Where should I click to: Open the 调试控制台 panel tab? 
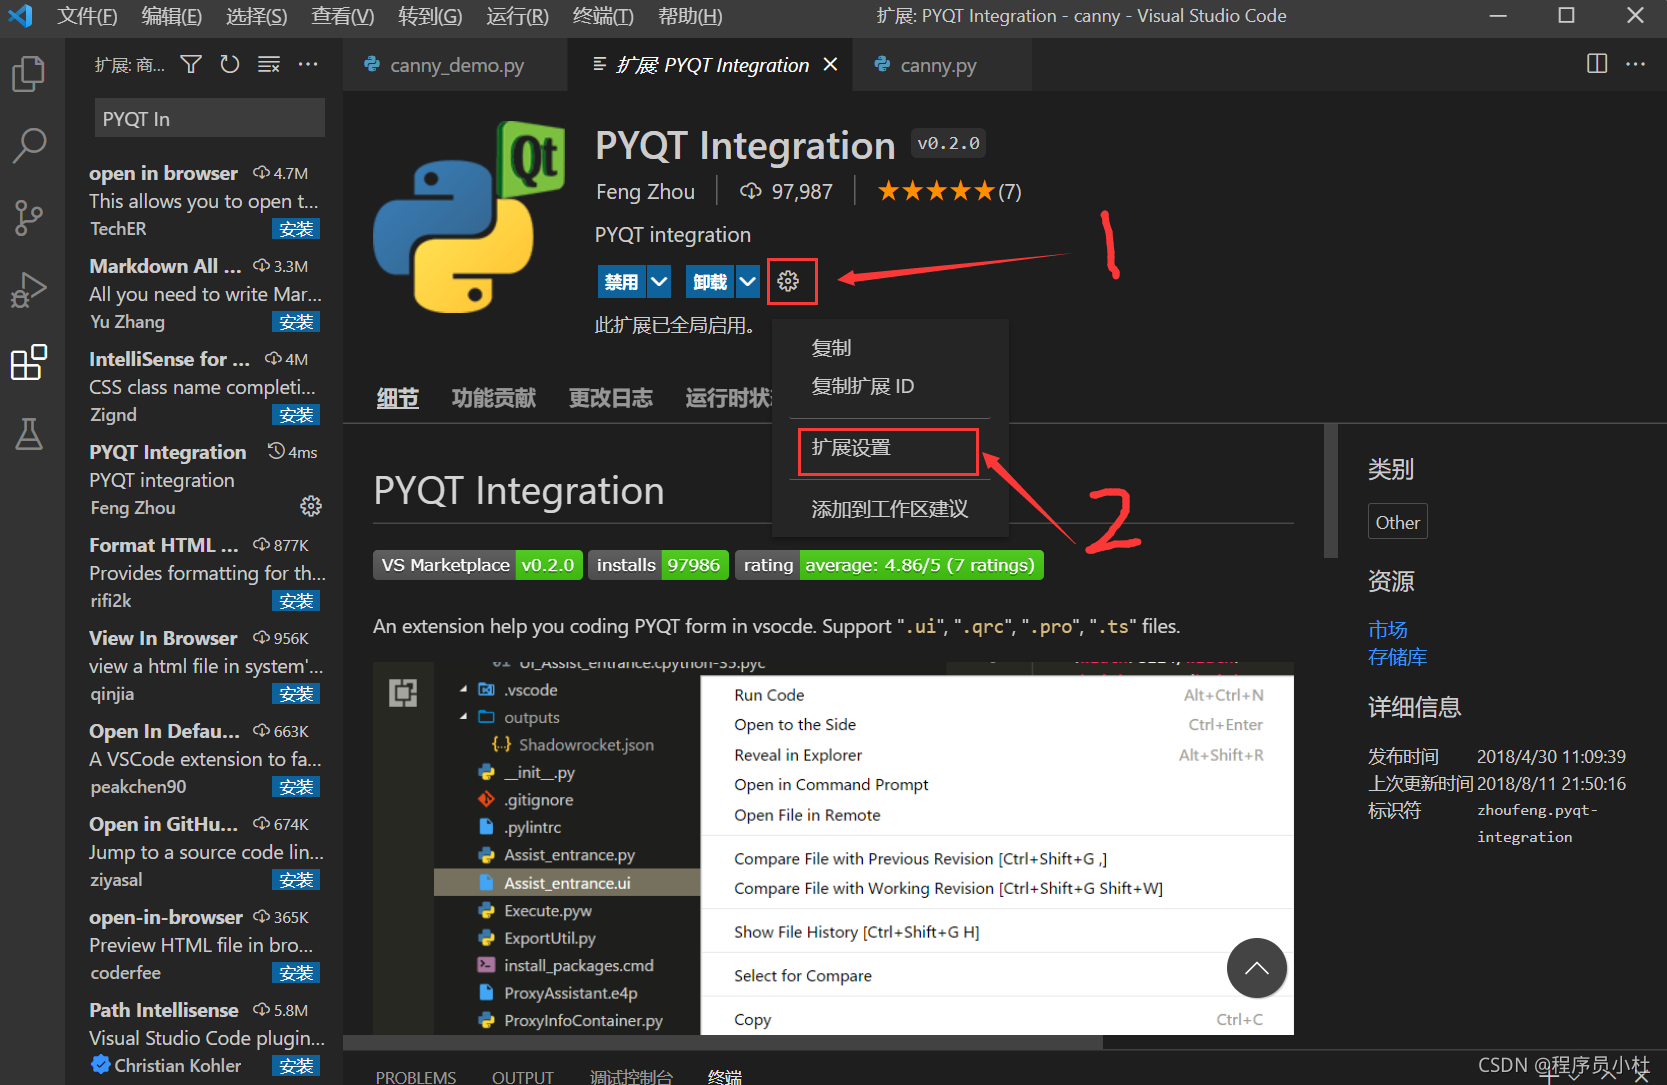tap(631, 1076)
